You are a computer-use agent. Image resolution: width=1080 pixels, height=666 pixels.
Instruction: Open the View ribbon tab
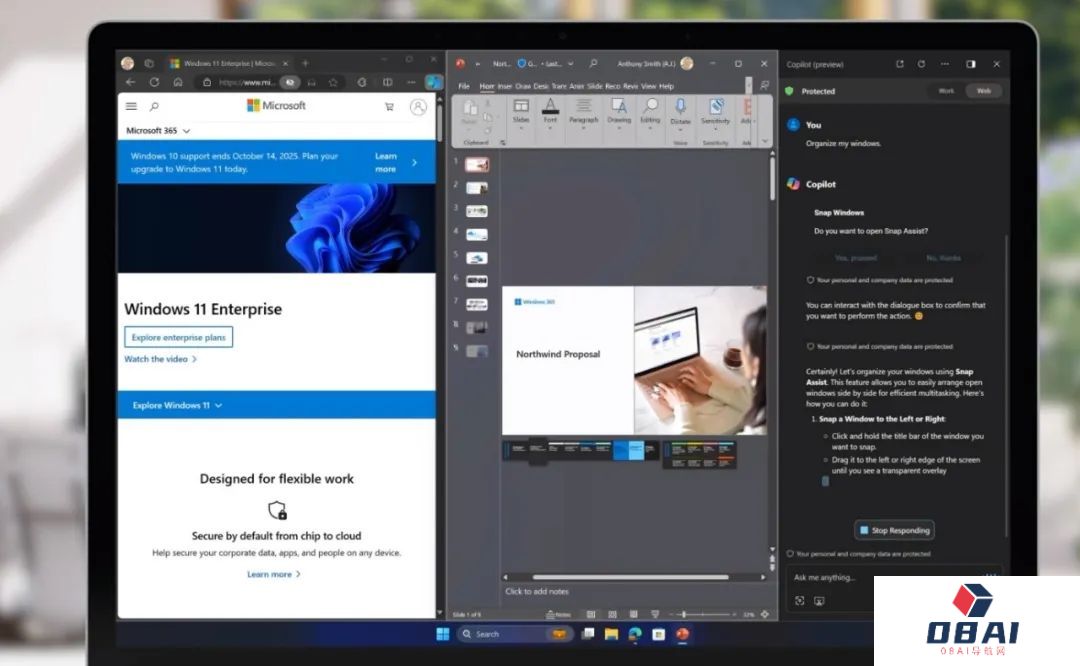[x=649, y=86]
